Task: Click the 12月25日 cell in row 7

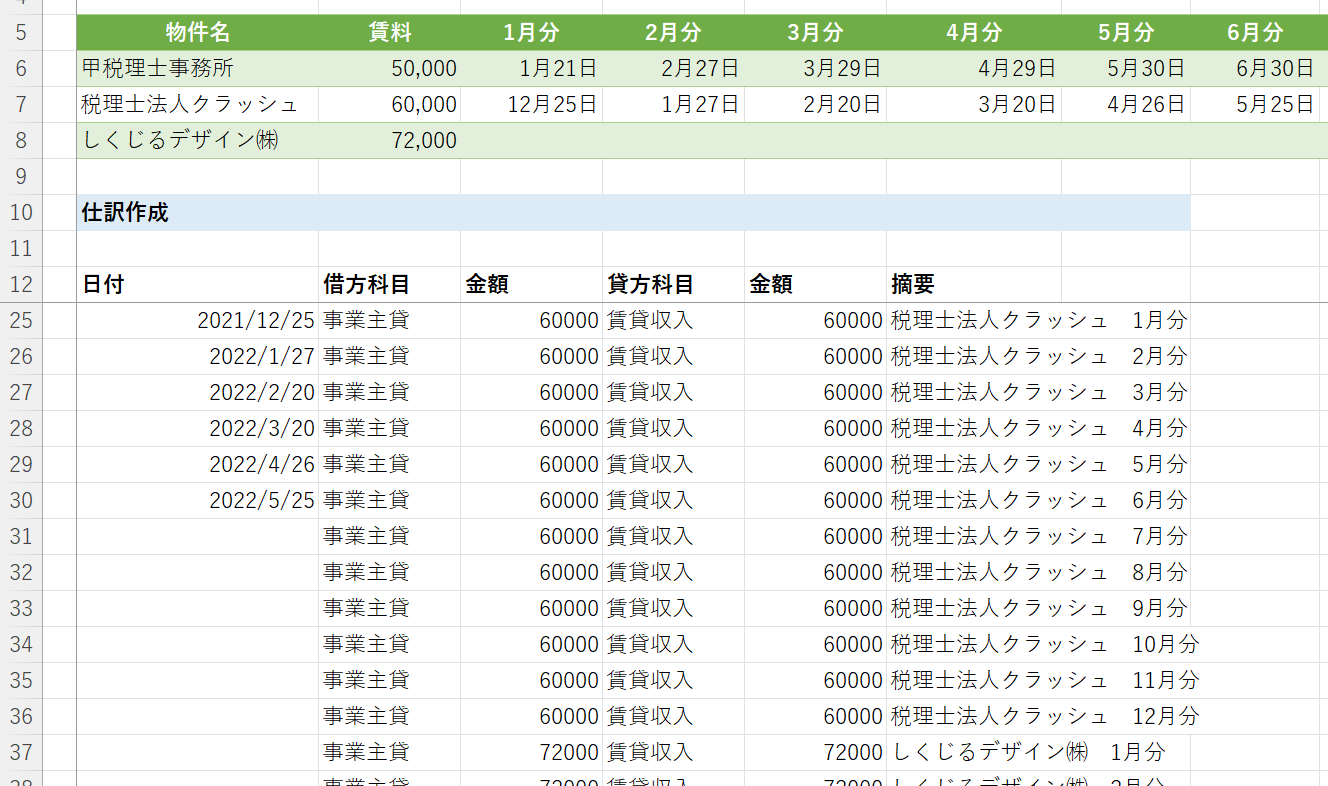Action: (531, 105)
